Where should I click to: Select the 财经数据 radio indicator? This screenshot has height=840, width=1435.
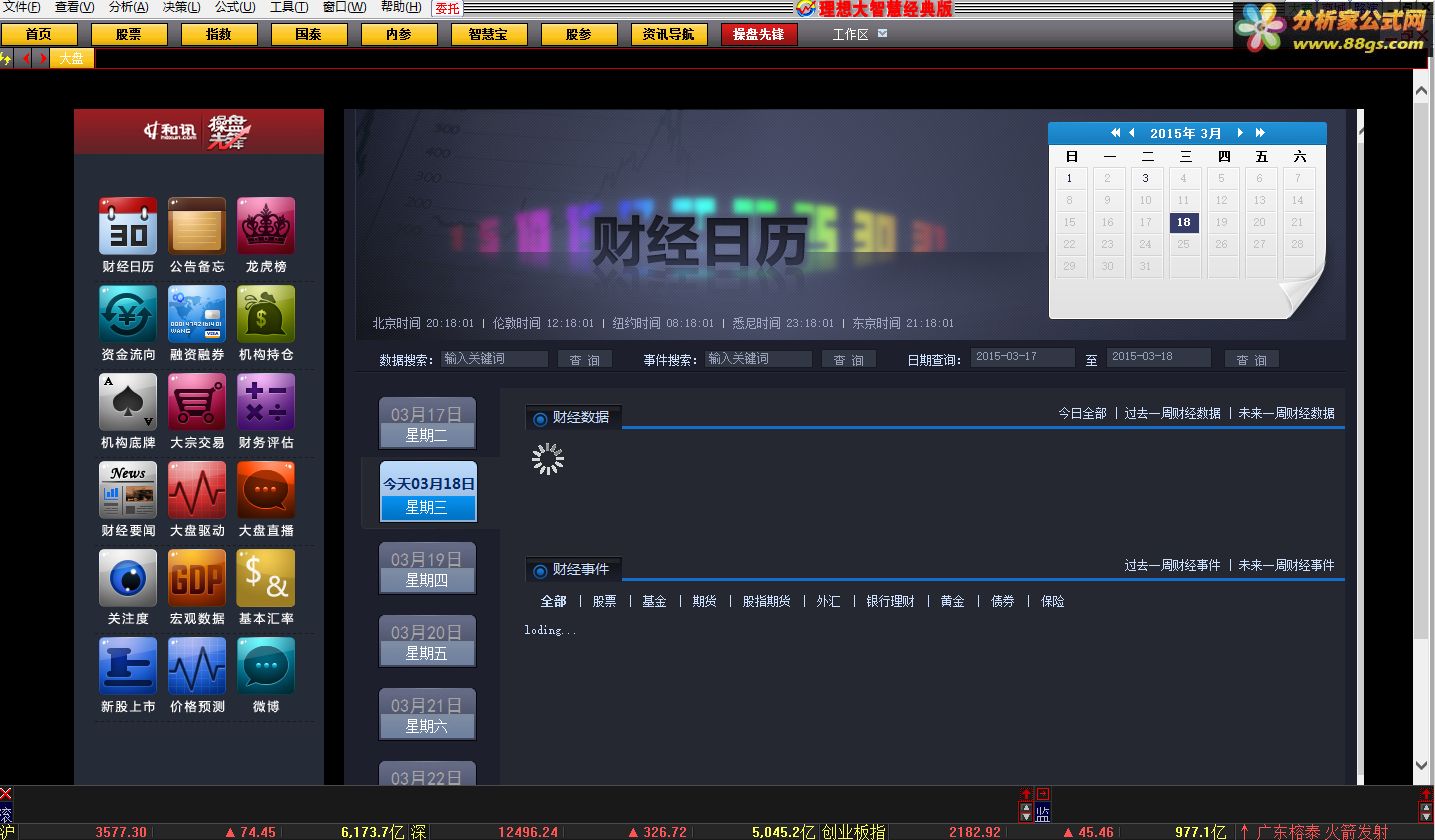pos(541,419)
